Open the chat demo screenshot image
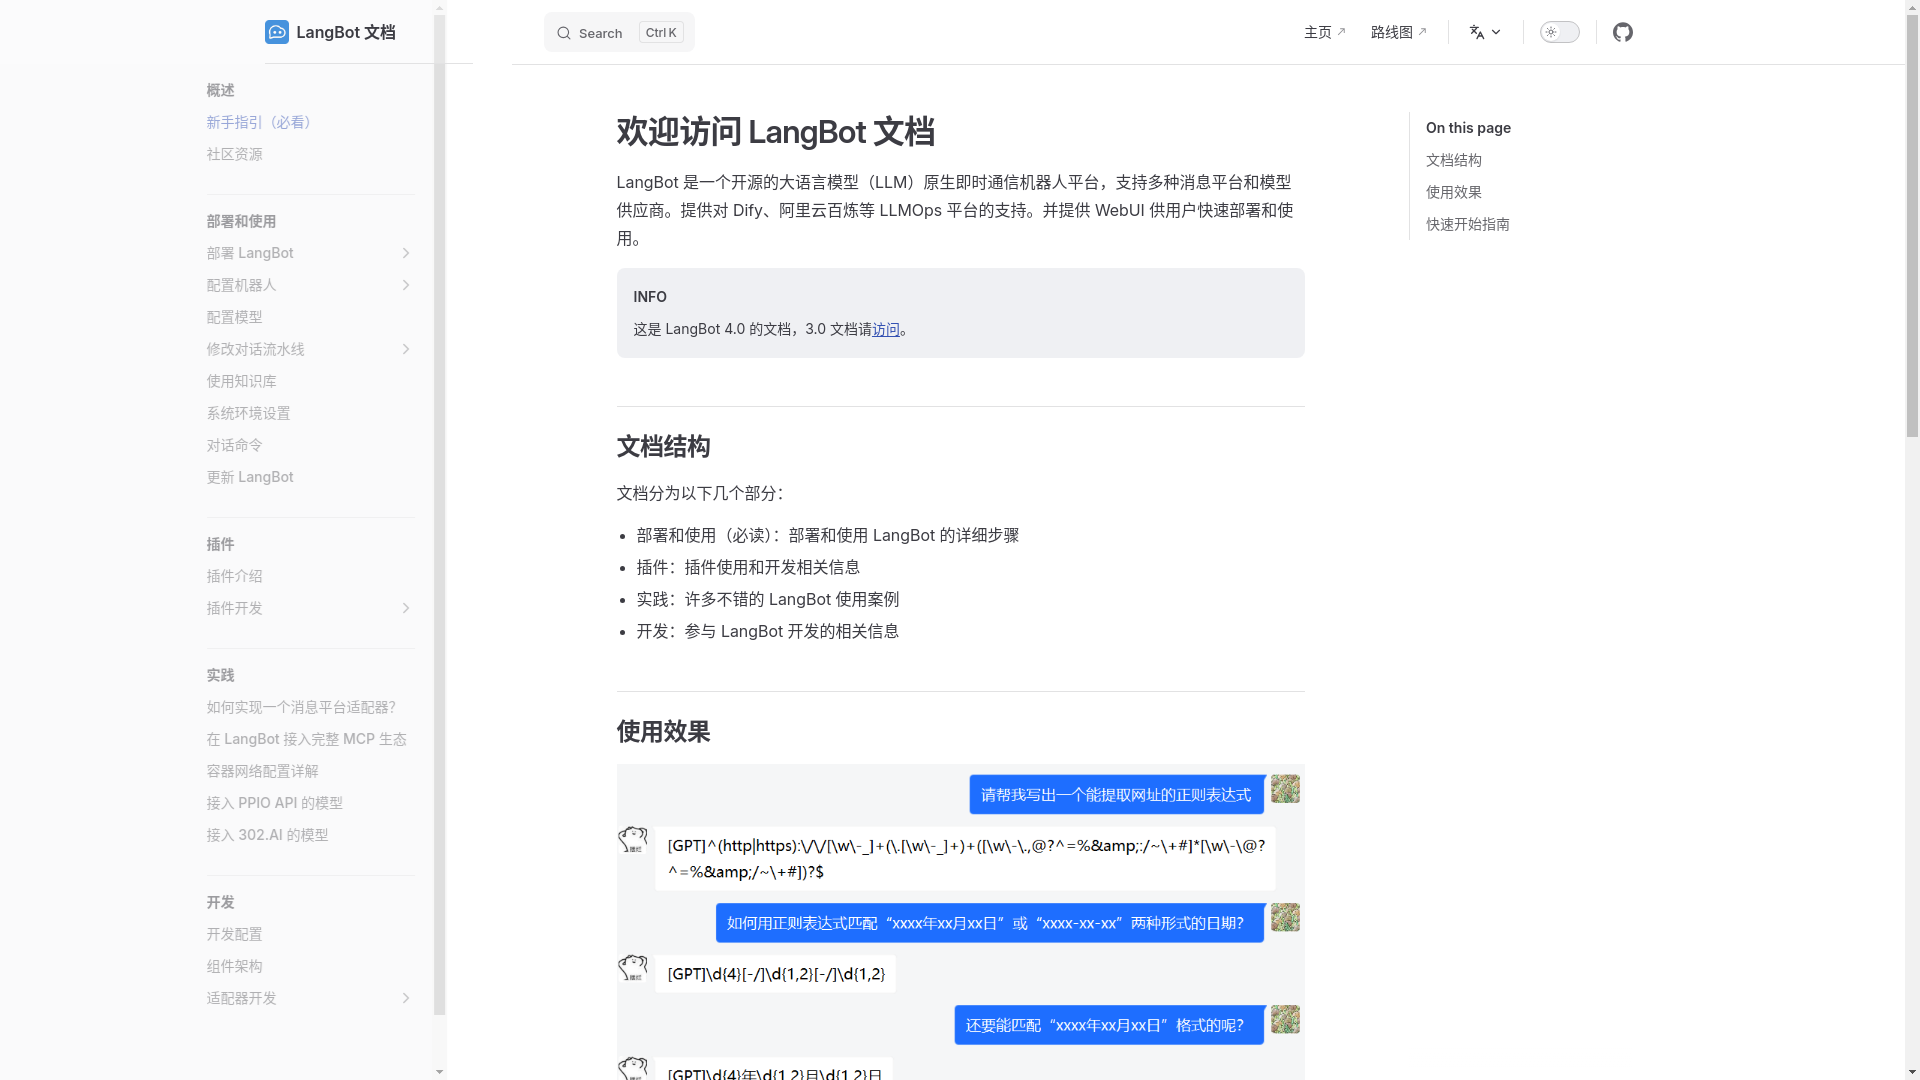The image size is (1920, 1080). tap(960, 922)
